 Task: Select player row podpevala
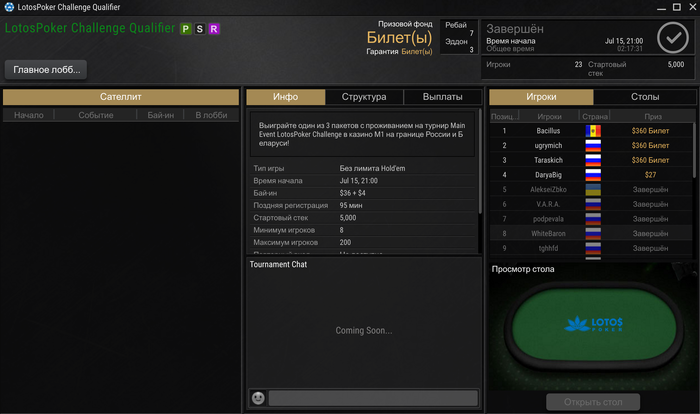pyautogui.click(x=591, y=219)
